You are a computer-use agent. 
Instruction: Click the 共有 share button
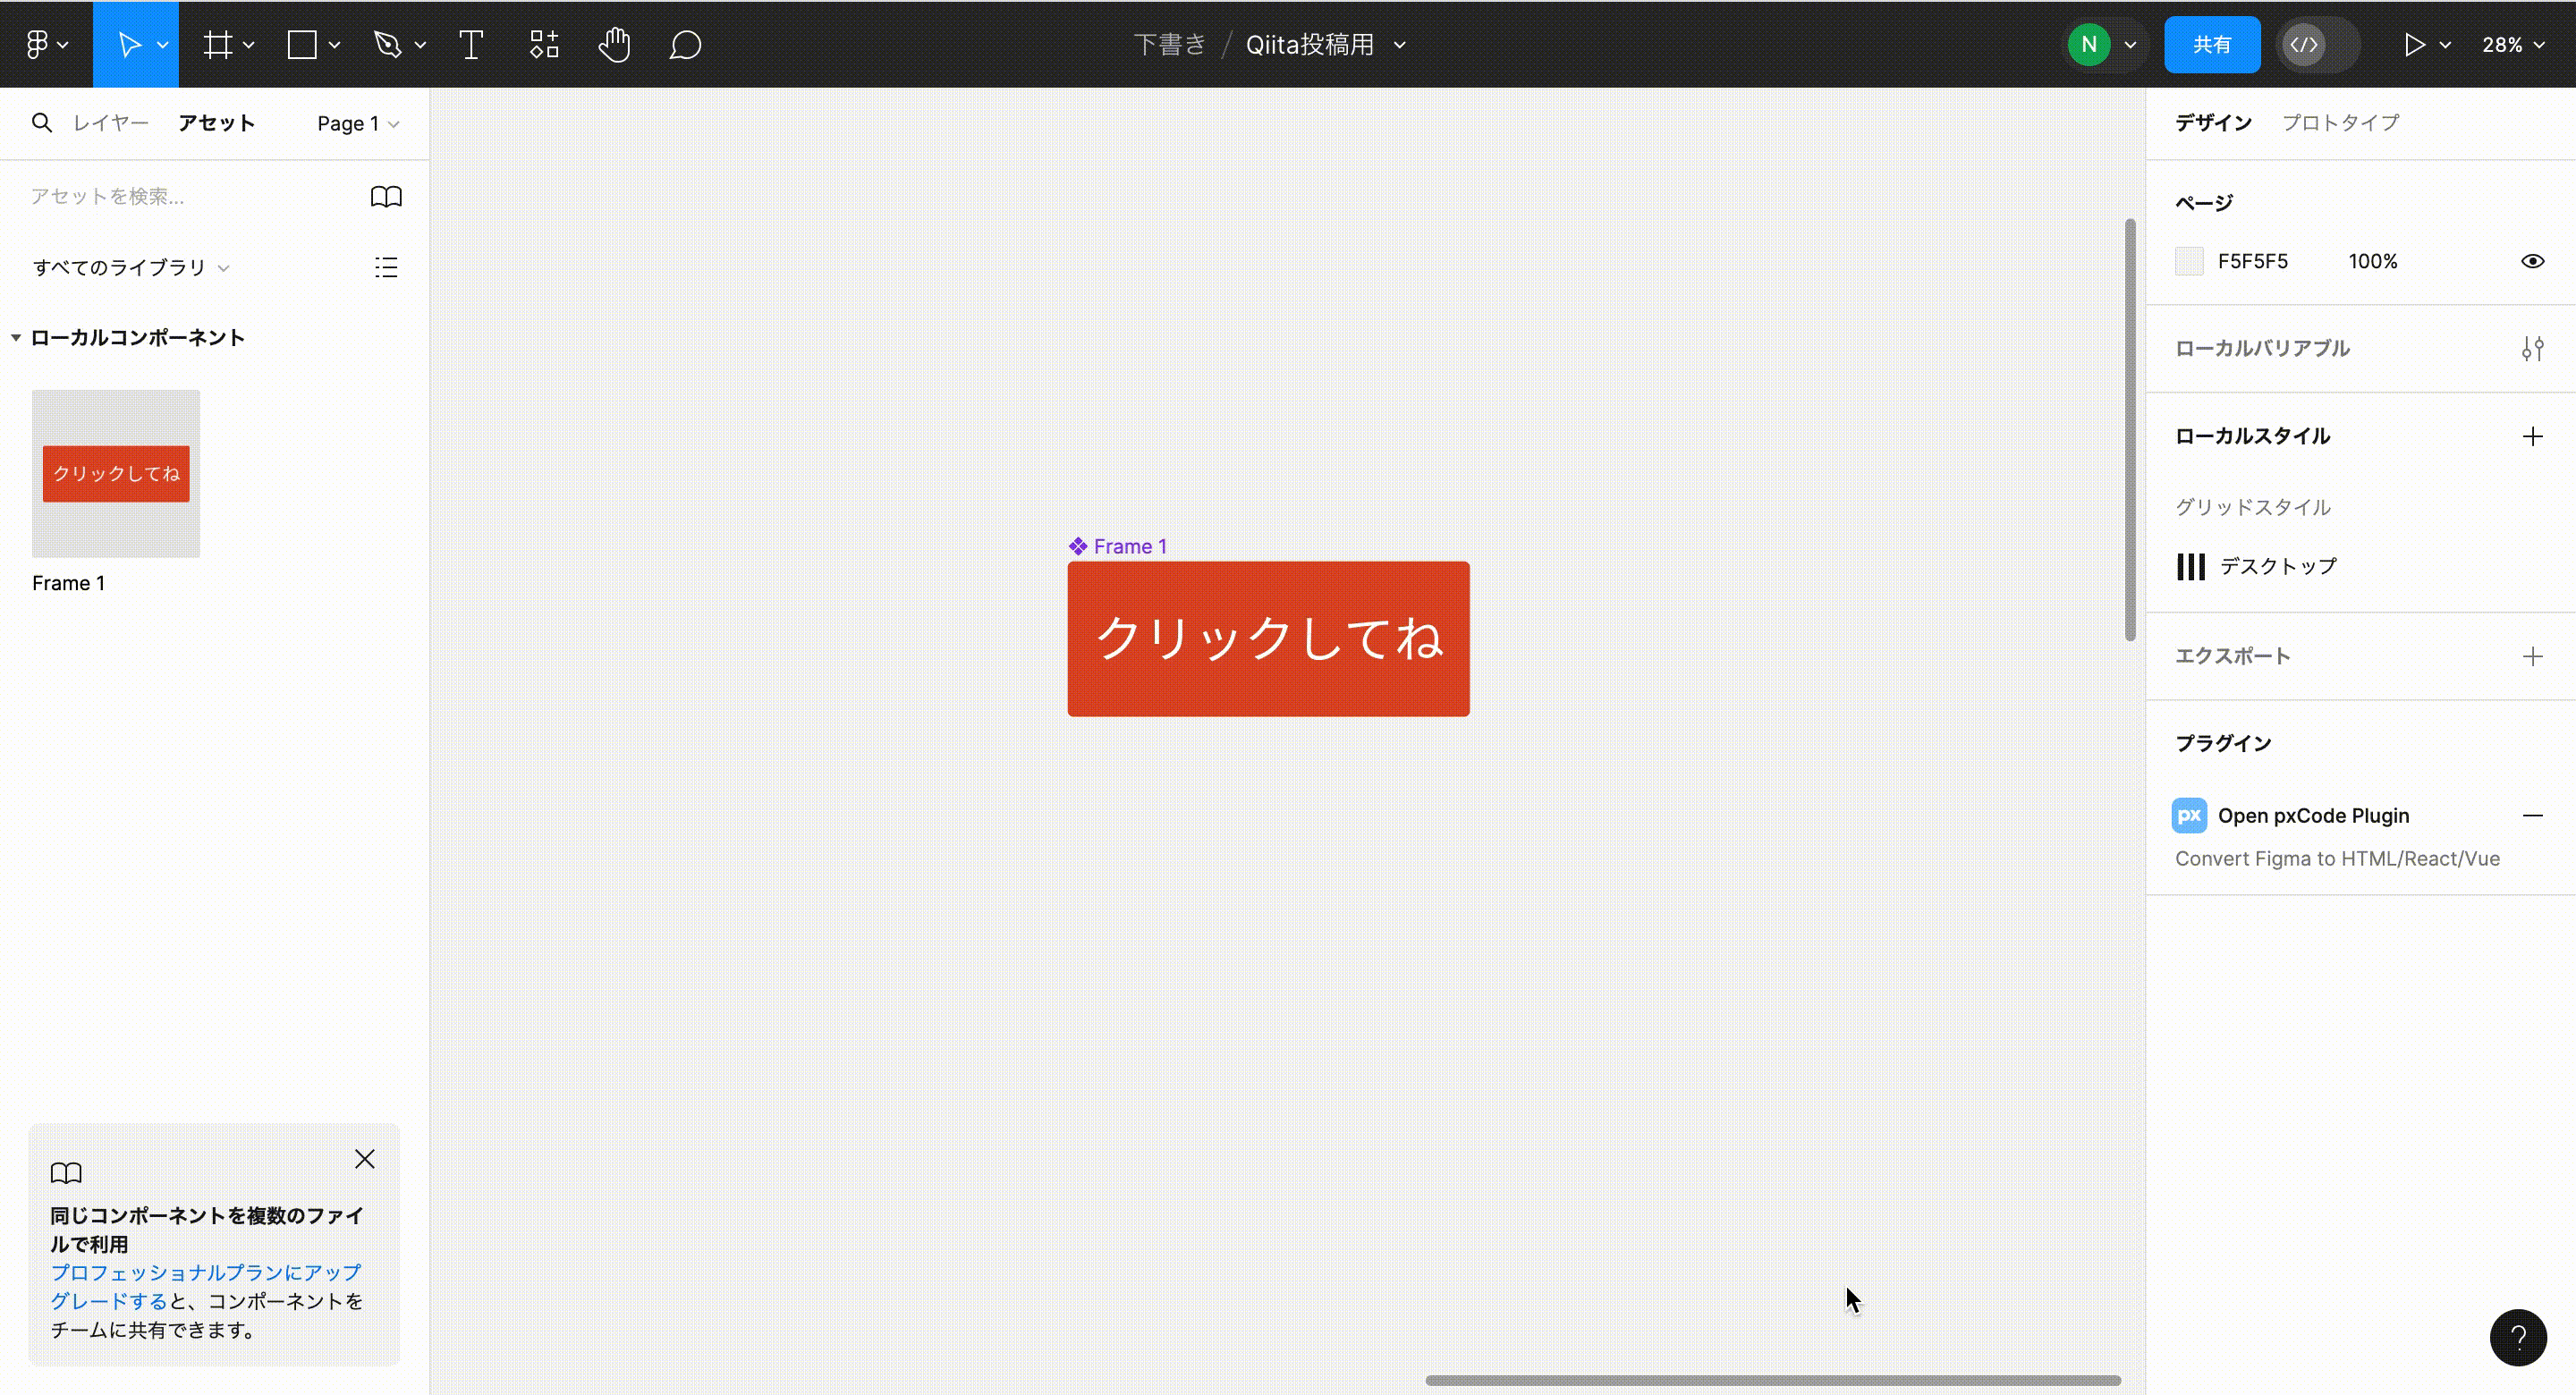[x=2212, y=43]
